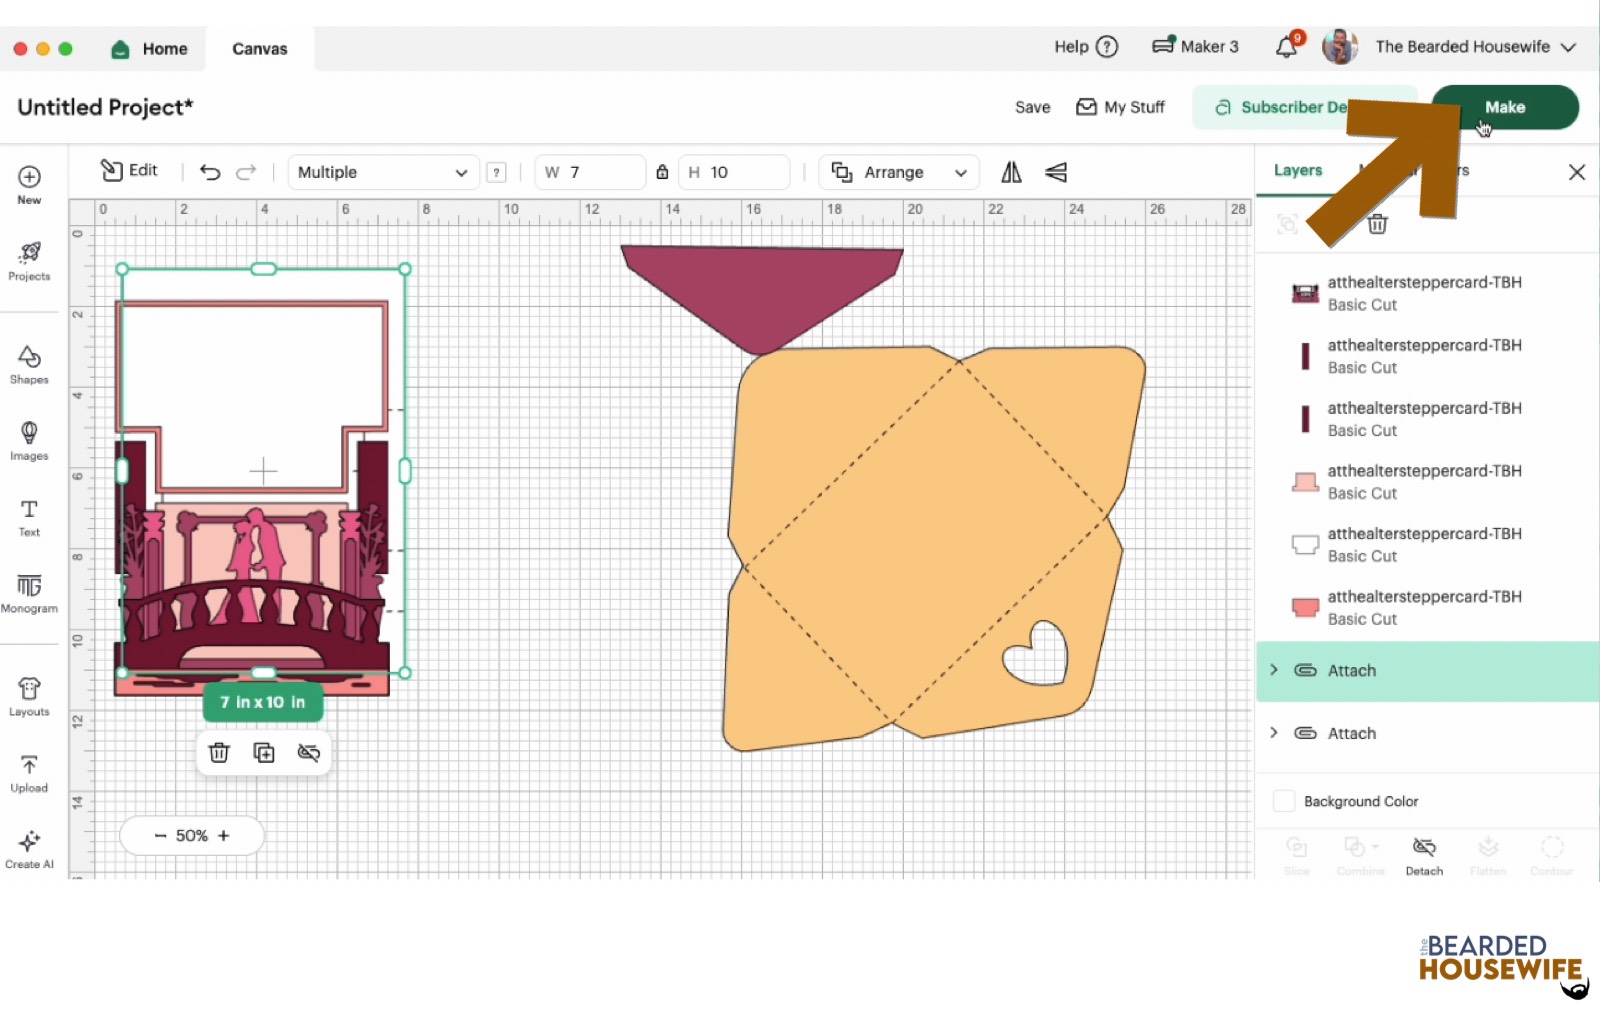This screenshot has width=1600, height=1017.
Task: Open the Multiple operation dropdown
Action: tap(383, 172)
